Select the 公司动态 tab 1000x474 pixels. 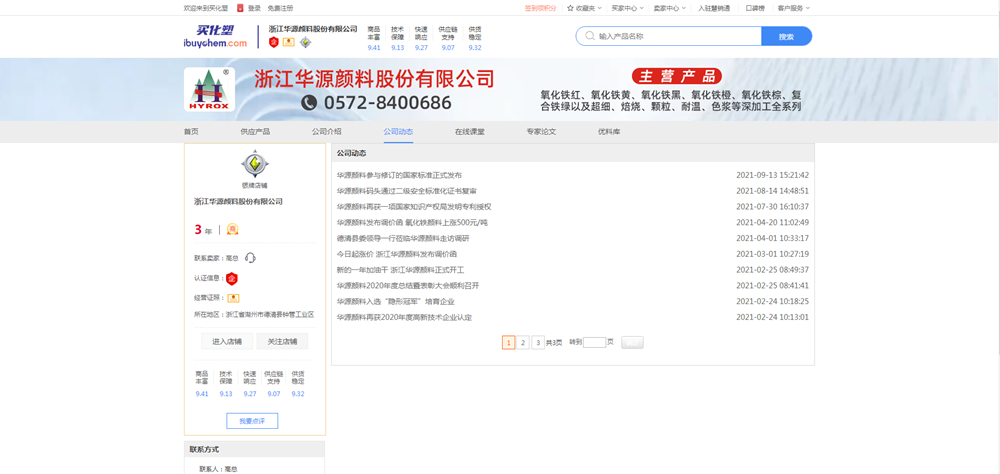click(x=398, y=131)
